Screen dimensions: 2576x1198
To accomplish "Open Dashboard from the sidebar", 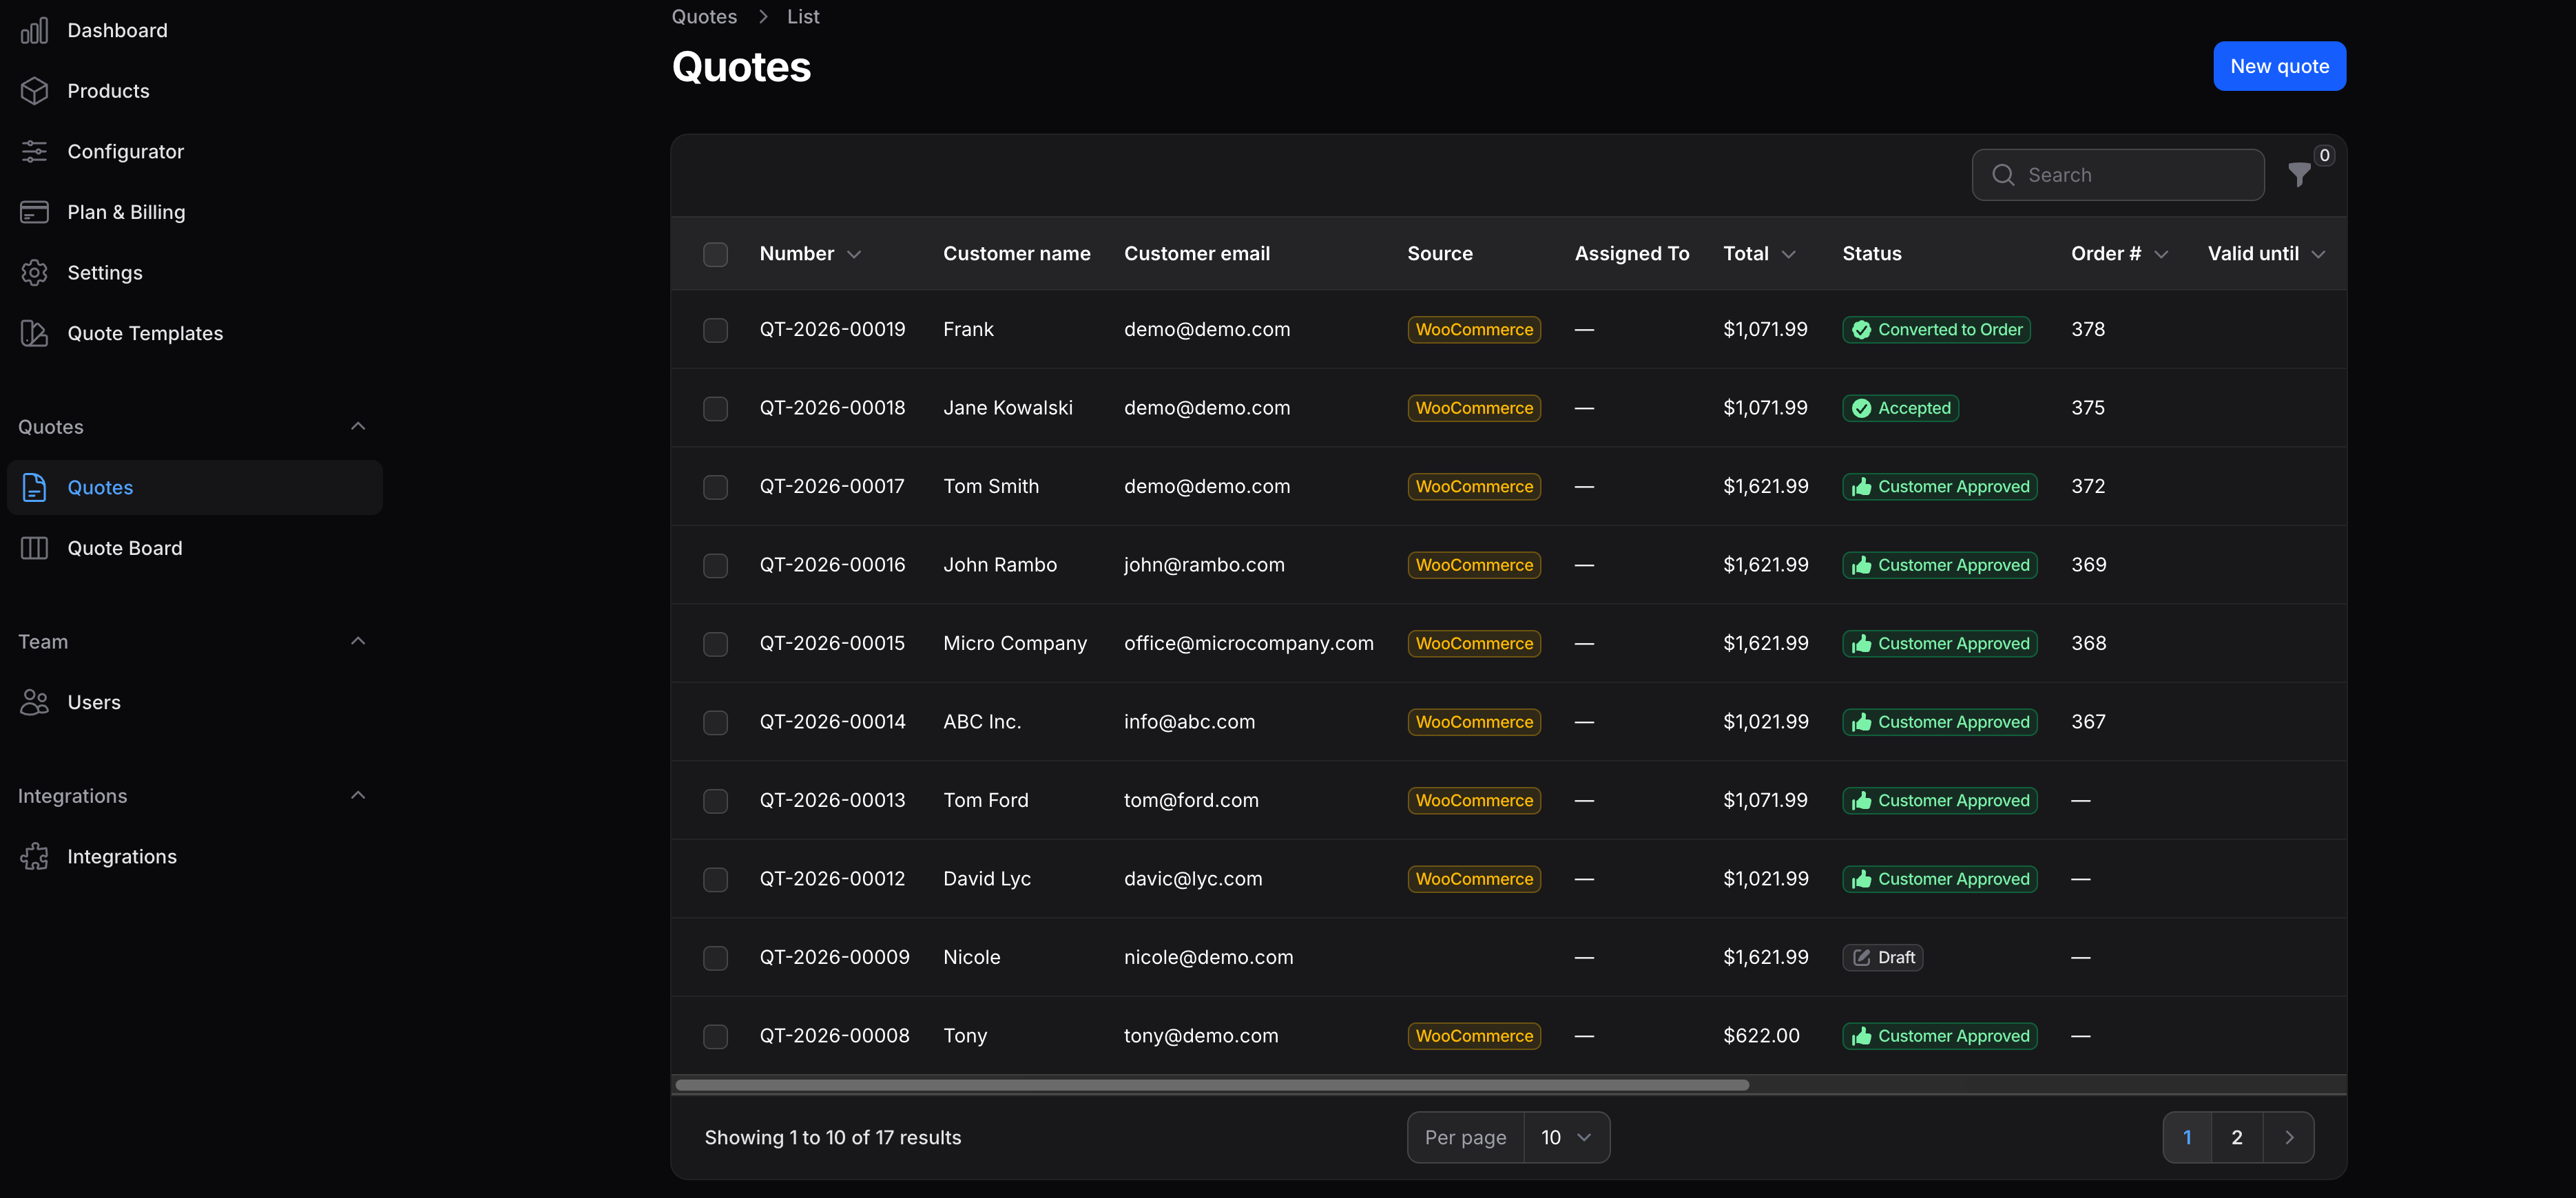I will tap(194, 31).
